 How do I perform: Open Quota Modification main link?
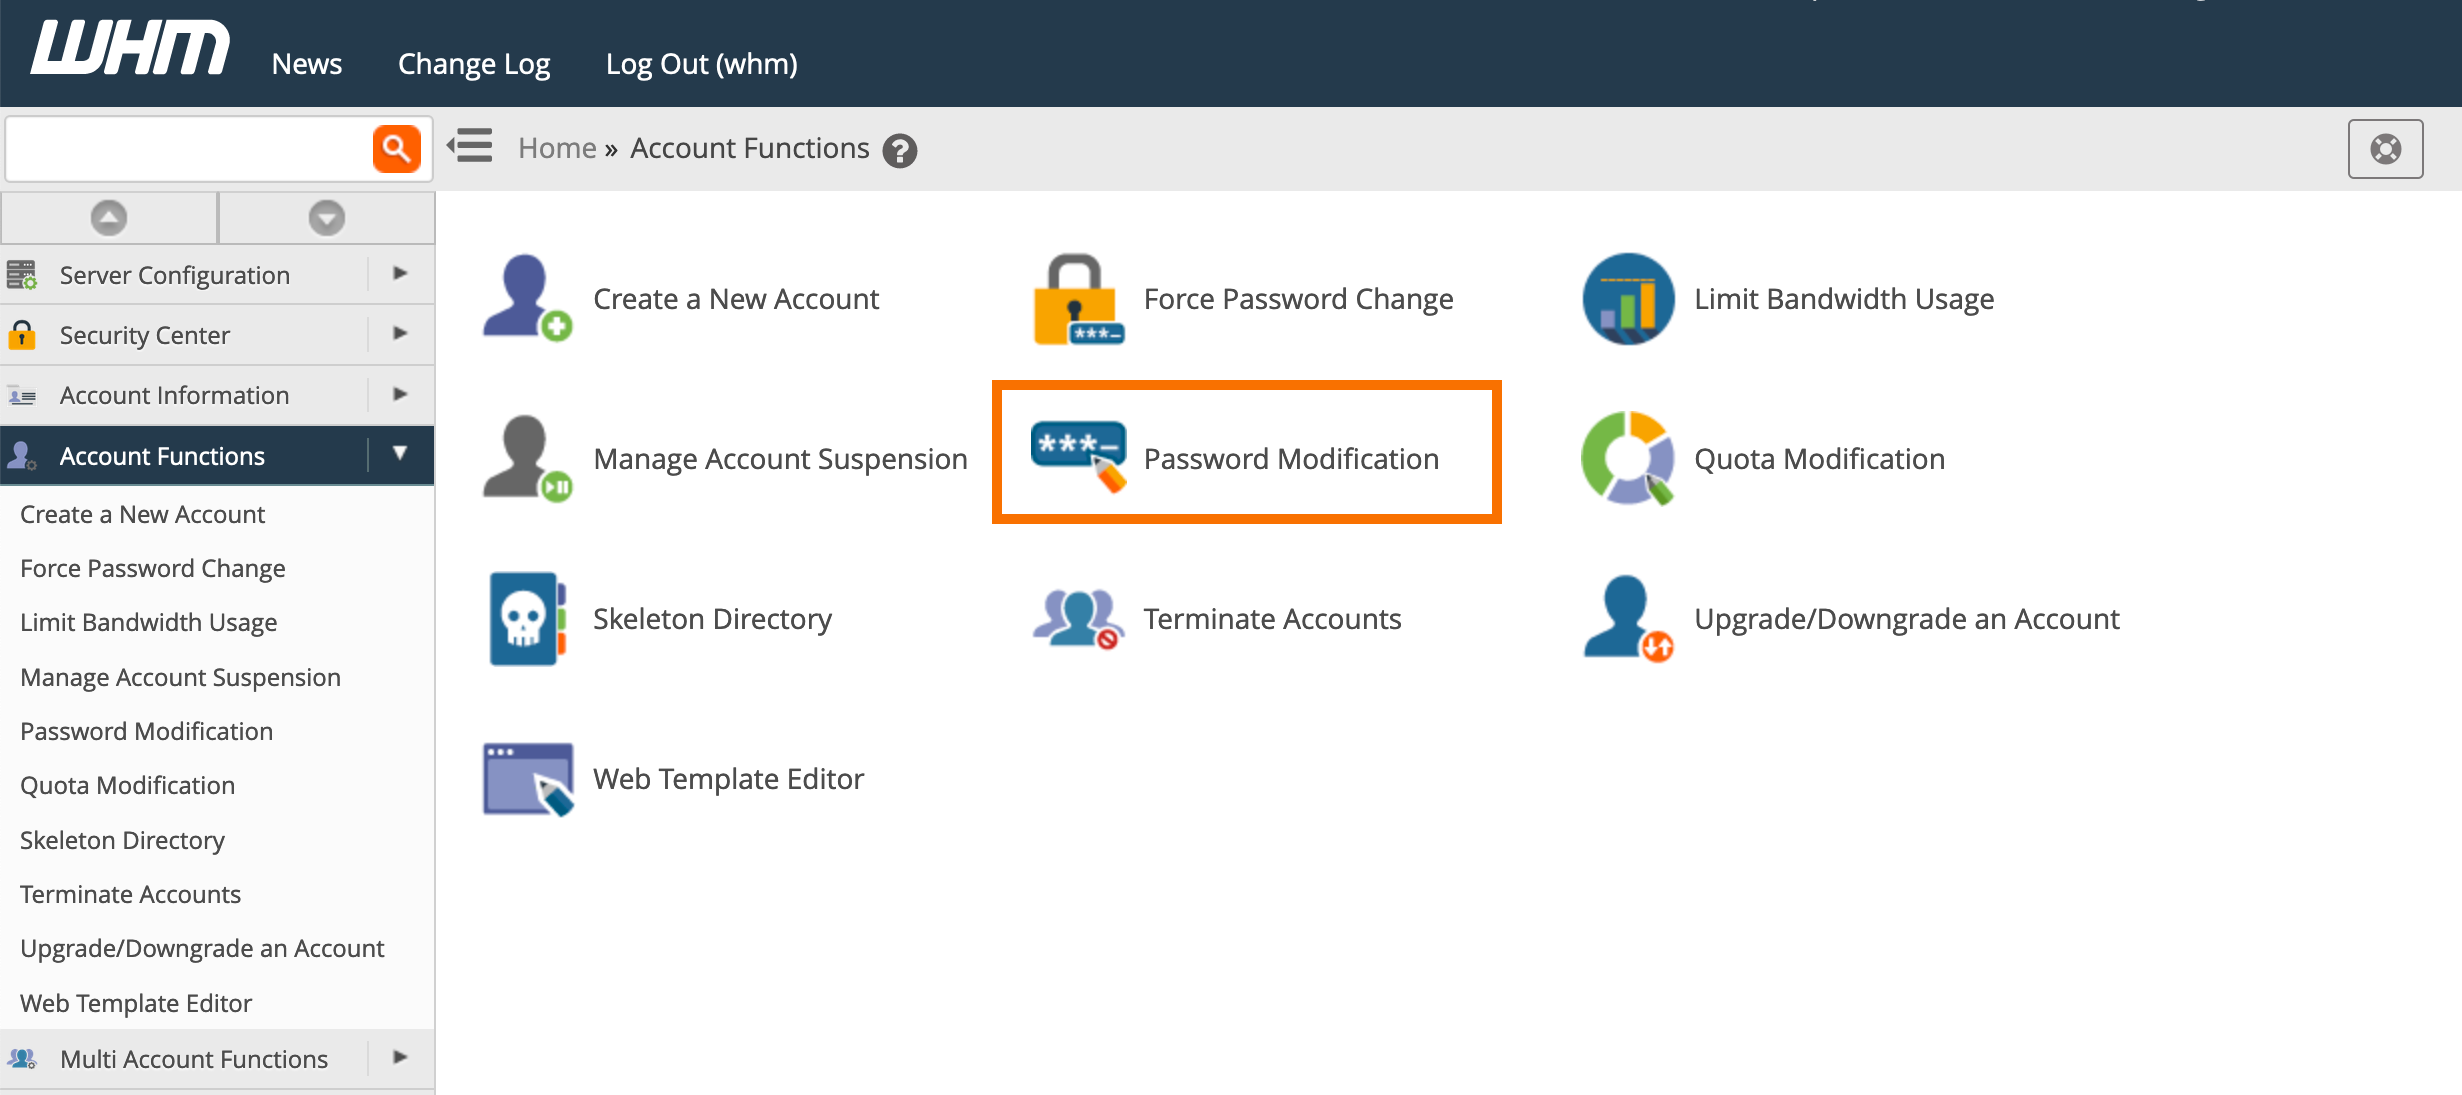(1820, 459)
